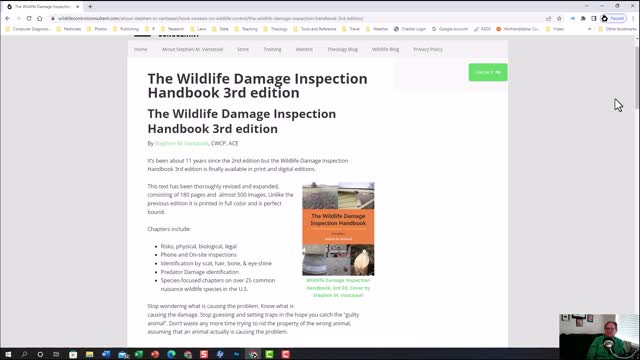Open the Pesticides bookmark folder
640x360 pixels.
coord(69,29)
